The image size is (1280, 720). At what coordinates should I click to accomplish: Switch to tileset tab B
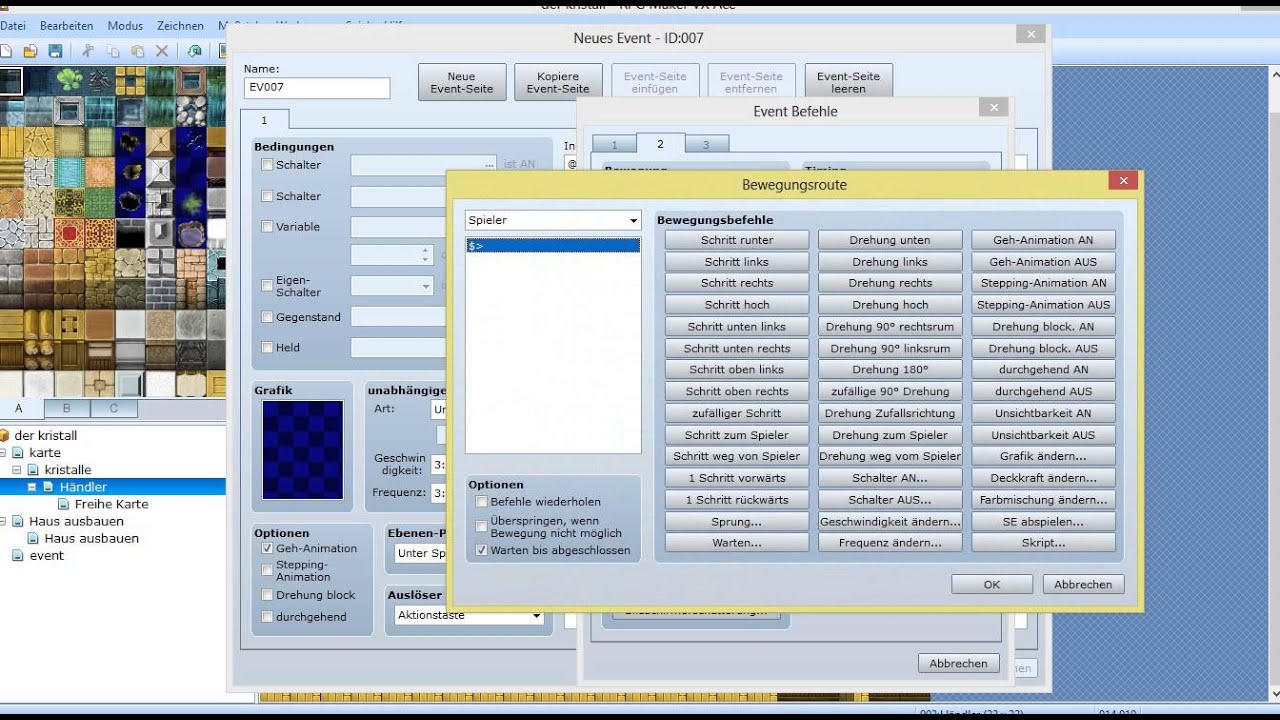(x=67, y=408)
